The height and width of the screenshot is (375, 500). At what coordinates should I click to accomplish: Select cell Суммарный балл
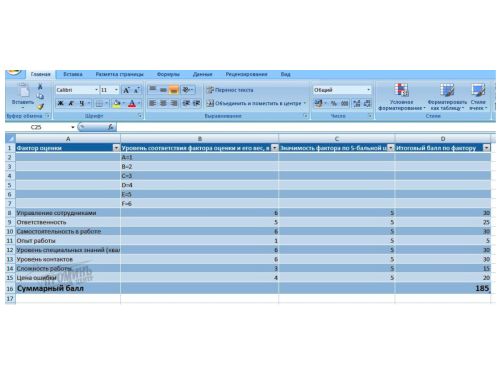click(x=68, y=289)
